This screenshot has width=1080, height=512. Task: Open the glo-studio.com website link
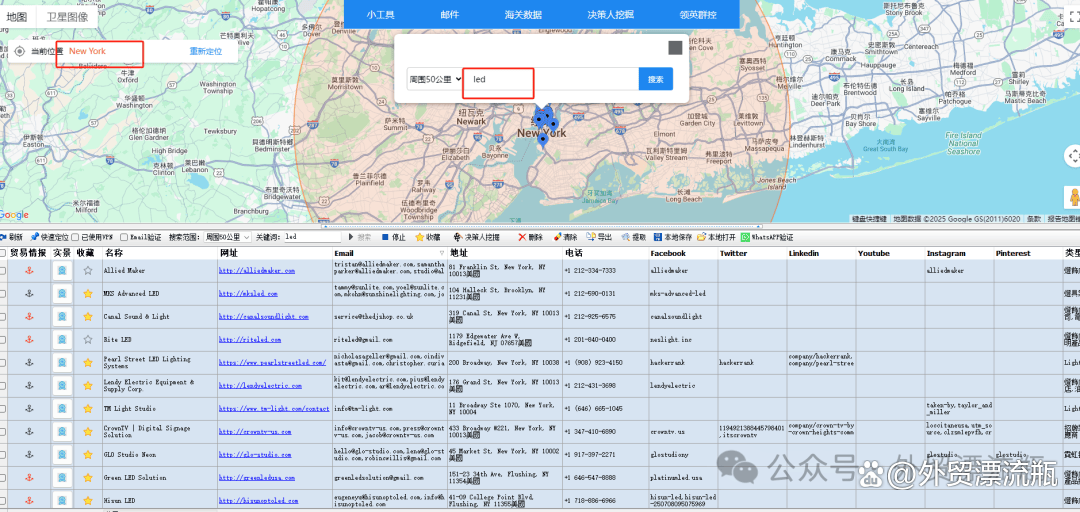click(253, 455)
